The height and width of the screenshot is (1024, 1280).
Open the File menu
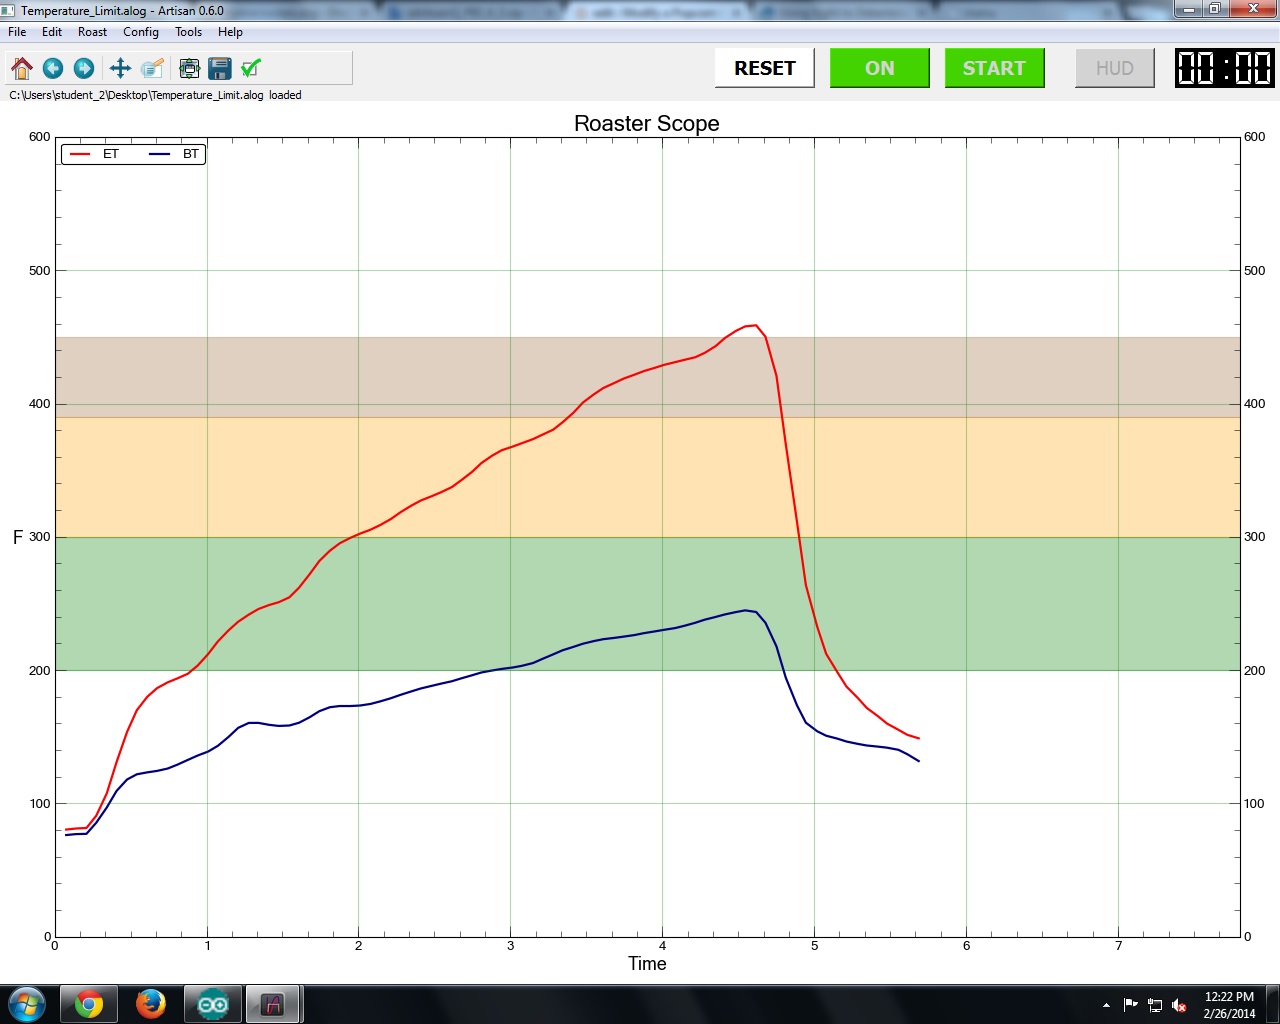click(x=17, y=32)
